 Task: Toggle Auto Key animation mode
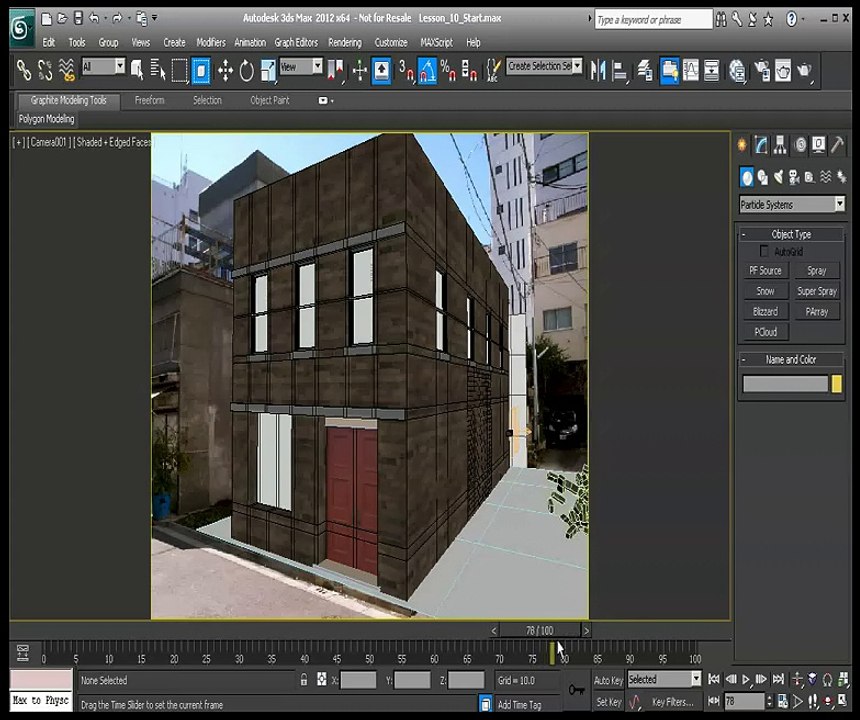(x=608, y=680)
